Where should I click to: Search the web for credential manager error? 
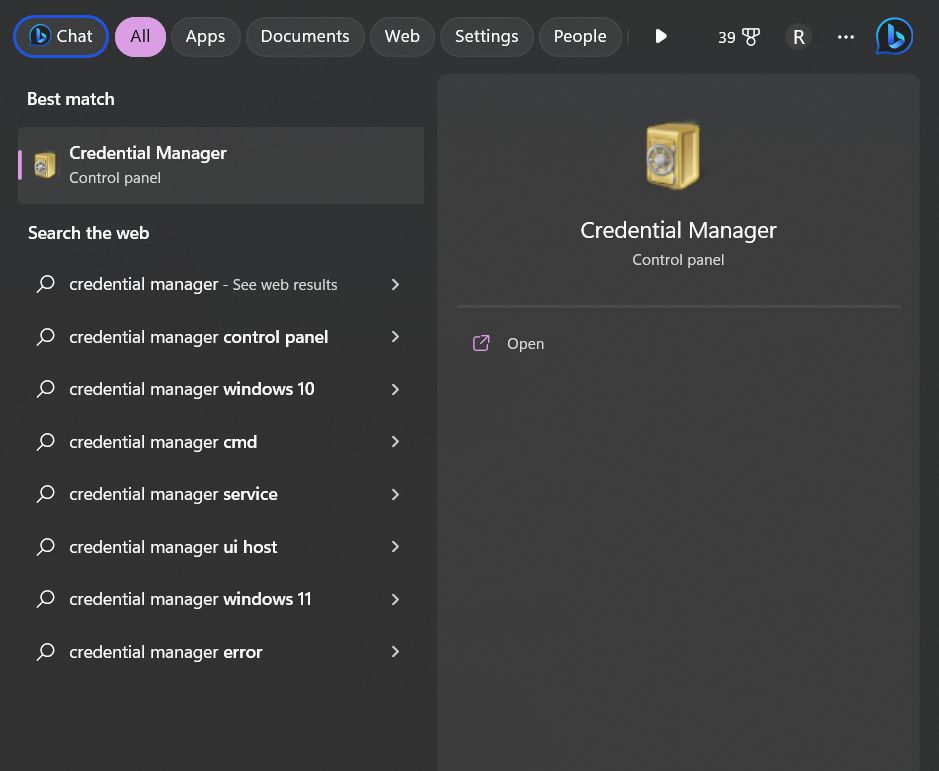click(x=165, y=652)
